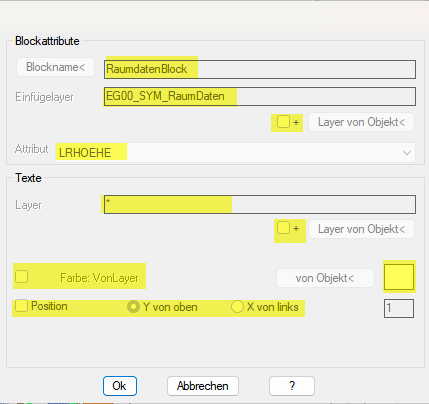The image size is (429, 404).
Task: Click the position number field showing 1
Action: click(399, 308)
